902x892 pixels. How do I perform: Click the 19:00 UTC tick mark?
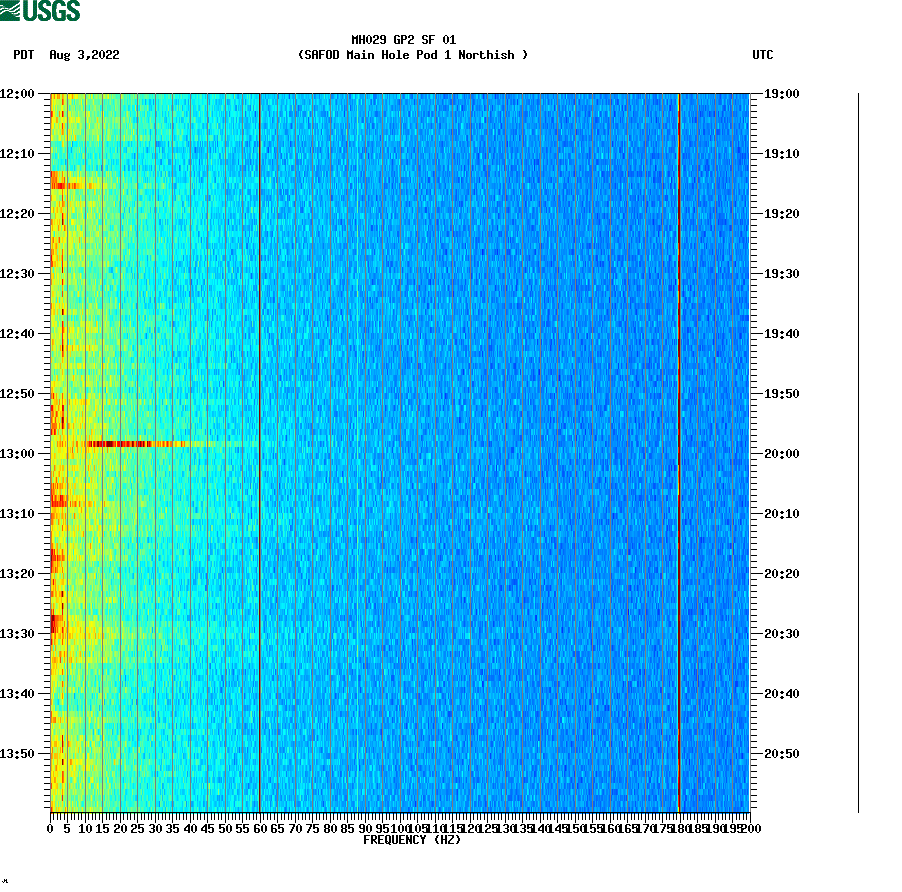tap(757, 95)
